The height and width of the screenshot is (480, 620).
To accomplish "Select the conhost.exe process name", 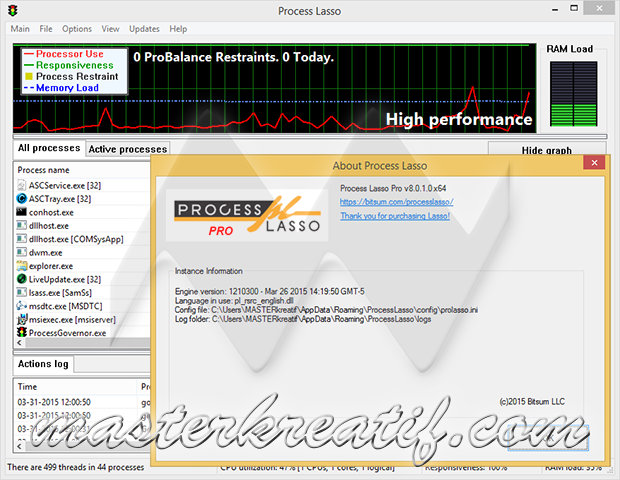I will point(51,212).
